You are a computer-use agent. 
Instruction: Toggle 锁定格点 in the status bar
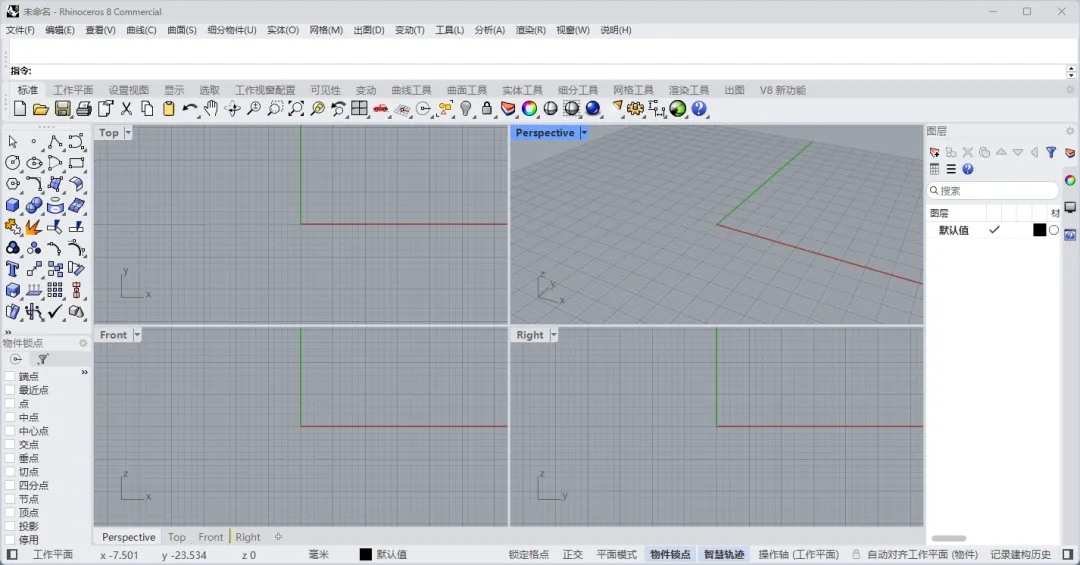(x=529, y=555)
